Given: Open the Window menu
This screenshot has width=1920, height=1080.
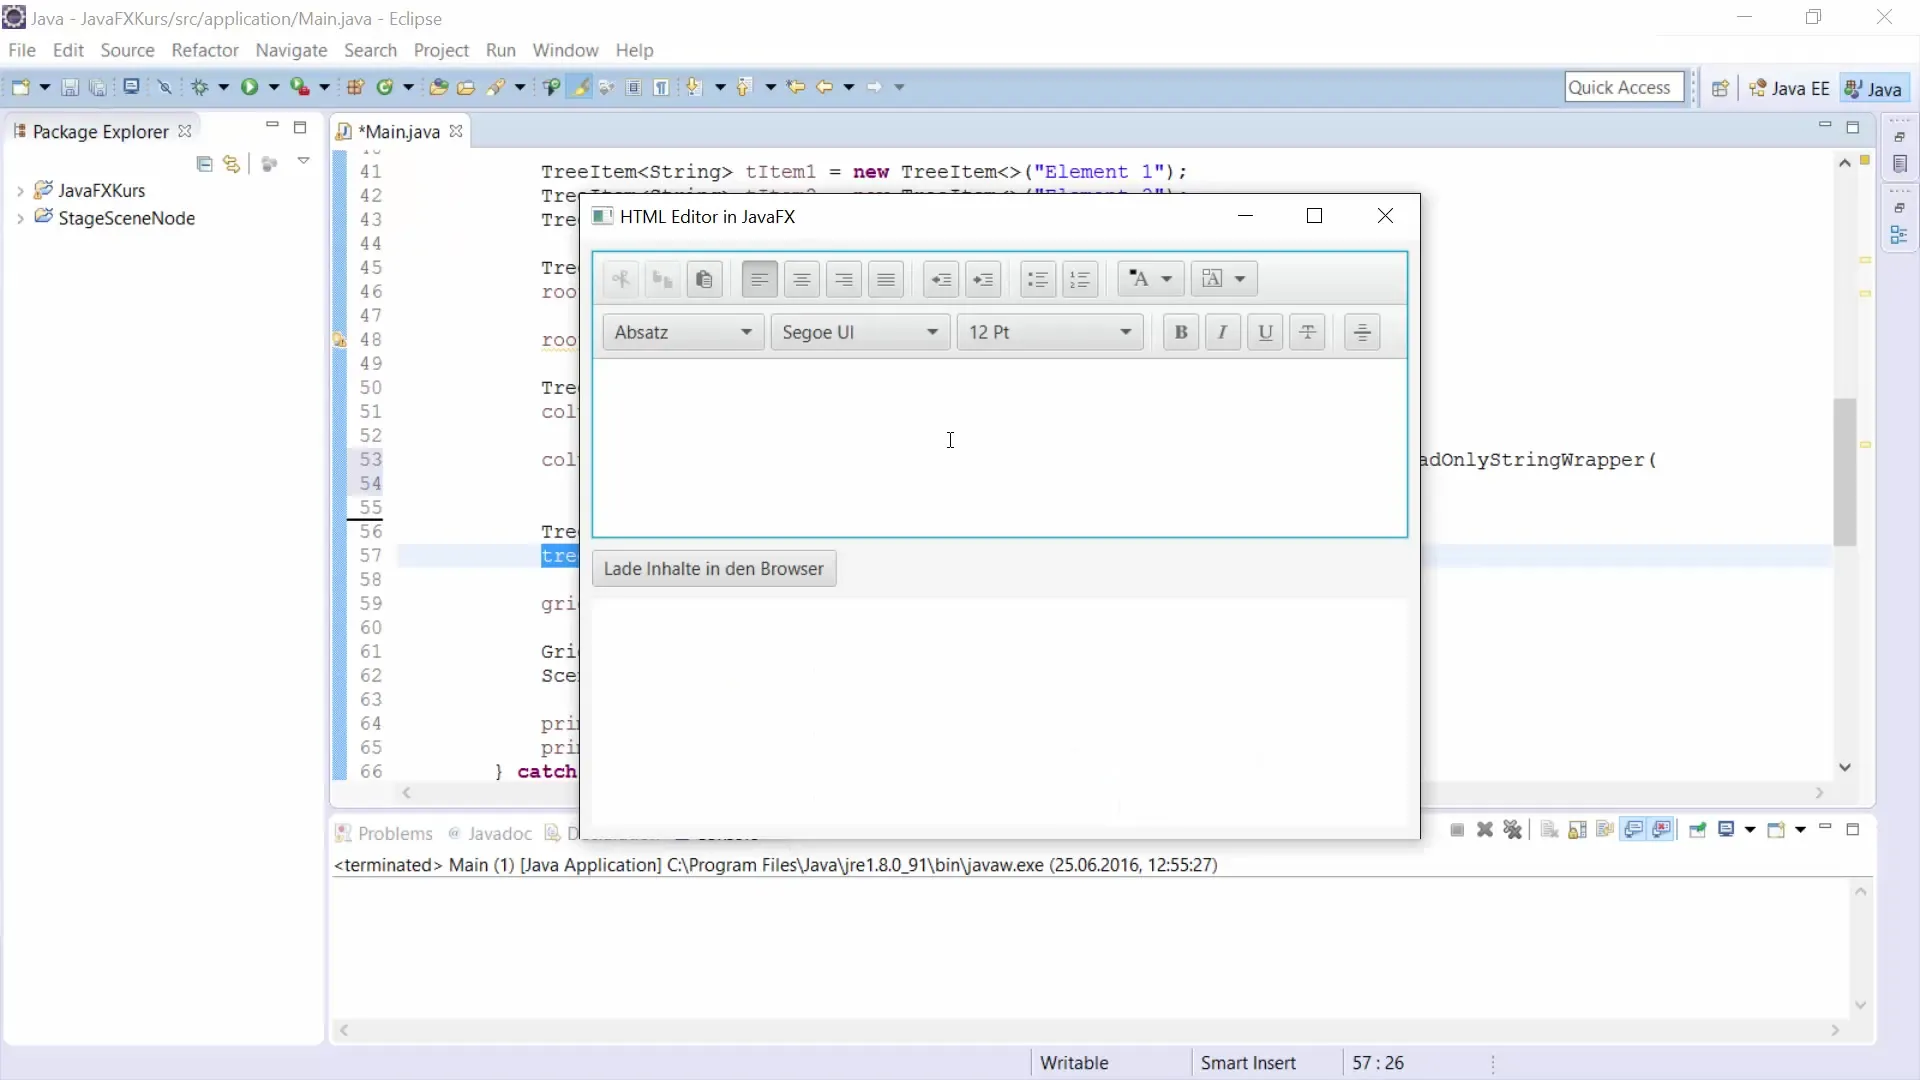Looking at the screenshot, I should [x=565, y=50].
